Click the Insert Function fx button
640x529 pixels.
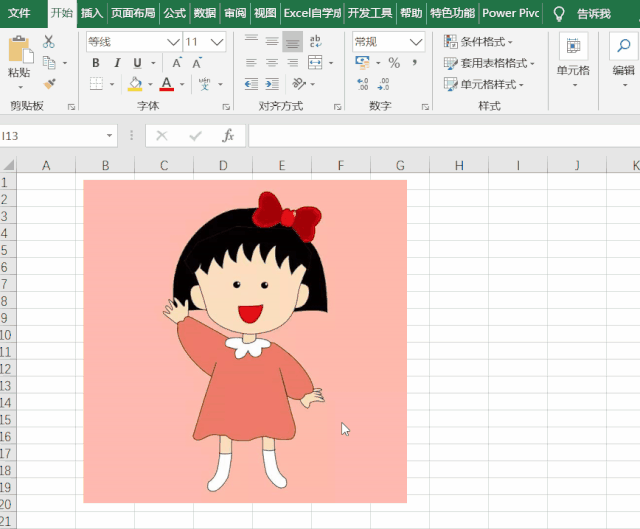[x=228, y=136]
